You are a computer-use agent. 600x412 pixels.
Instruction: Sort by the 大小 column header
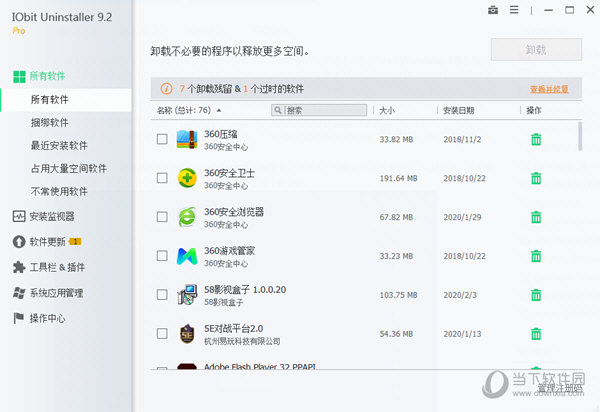coord(387,111)
